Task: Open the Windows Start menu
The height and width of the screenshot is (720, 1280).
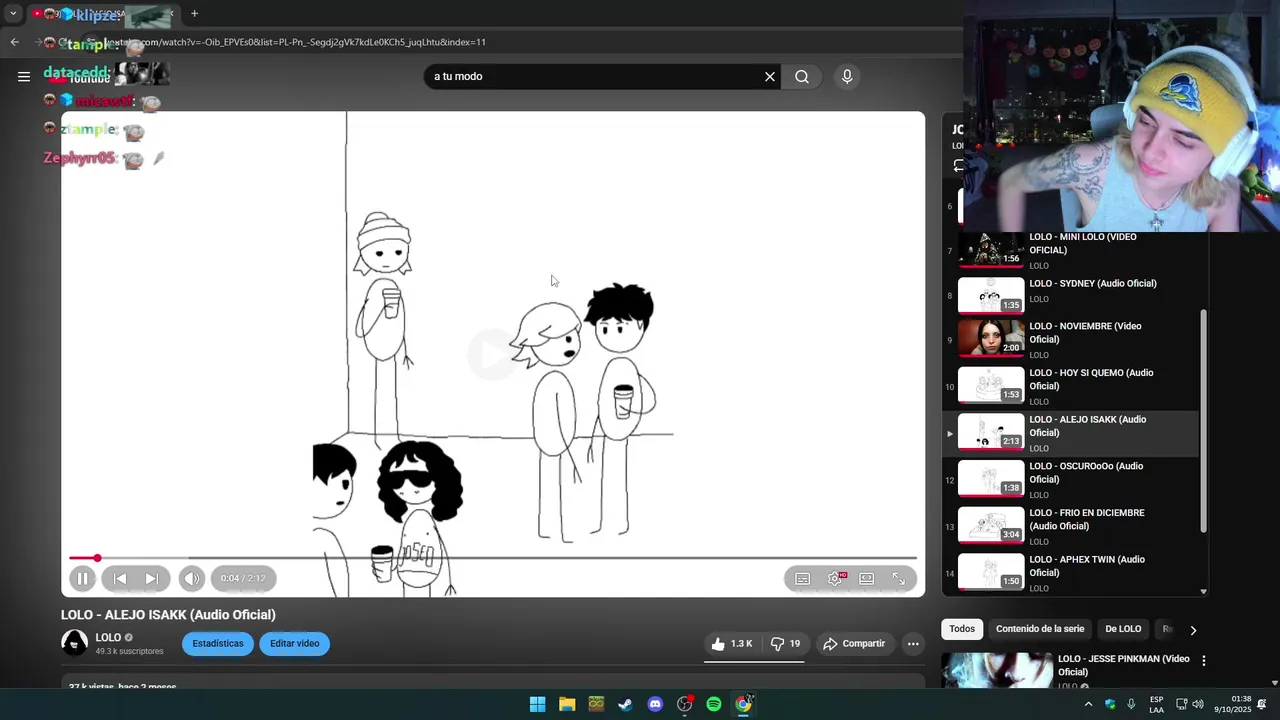Action: 537,704
